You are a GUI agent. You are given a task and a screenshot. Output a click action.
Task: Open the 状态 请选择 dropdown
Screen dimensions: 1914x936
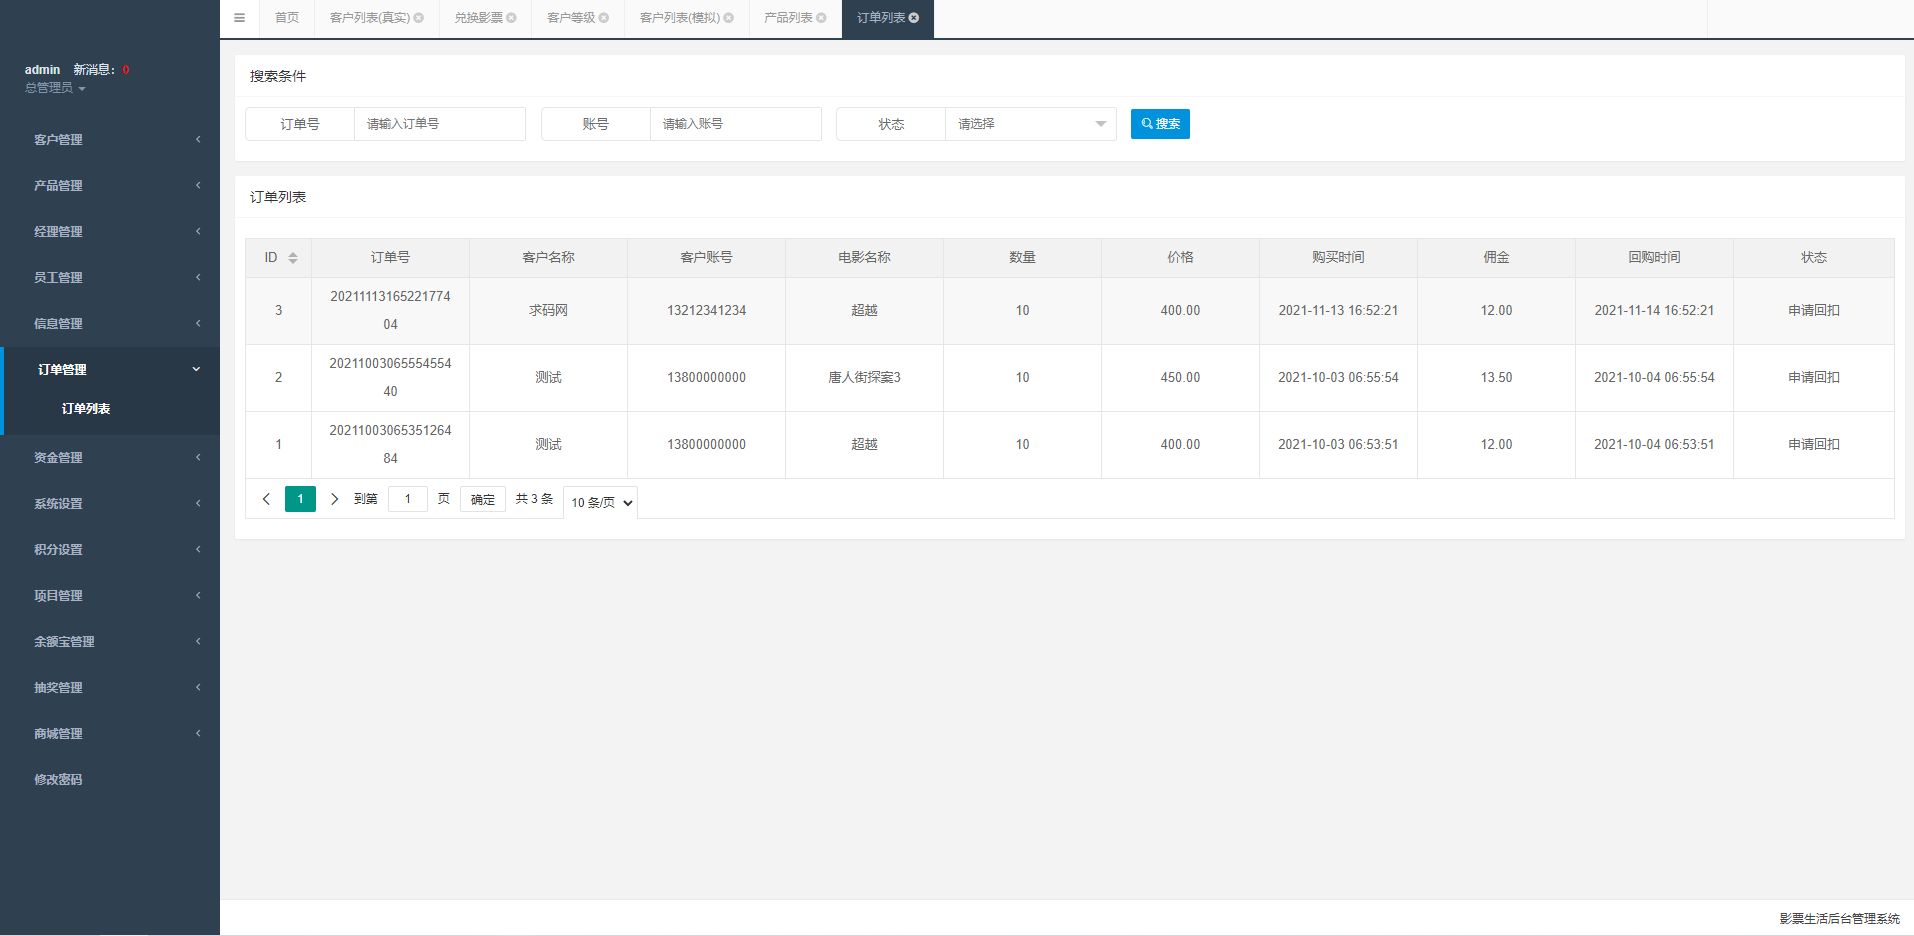click(1031, 124)
